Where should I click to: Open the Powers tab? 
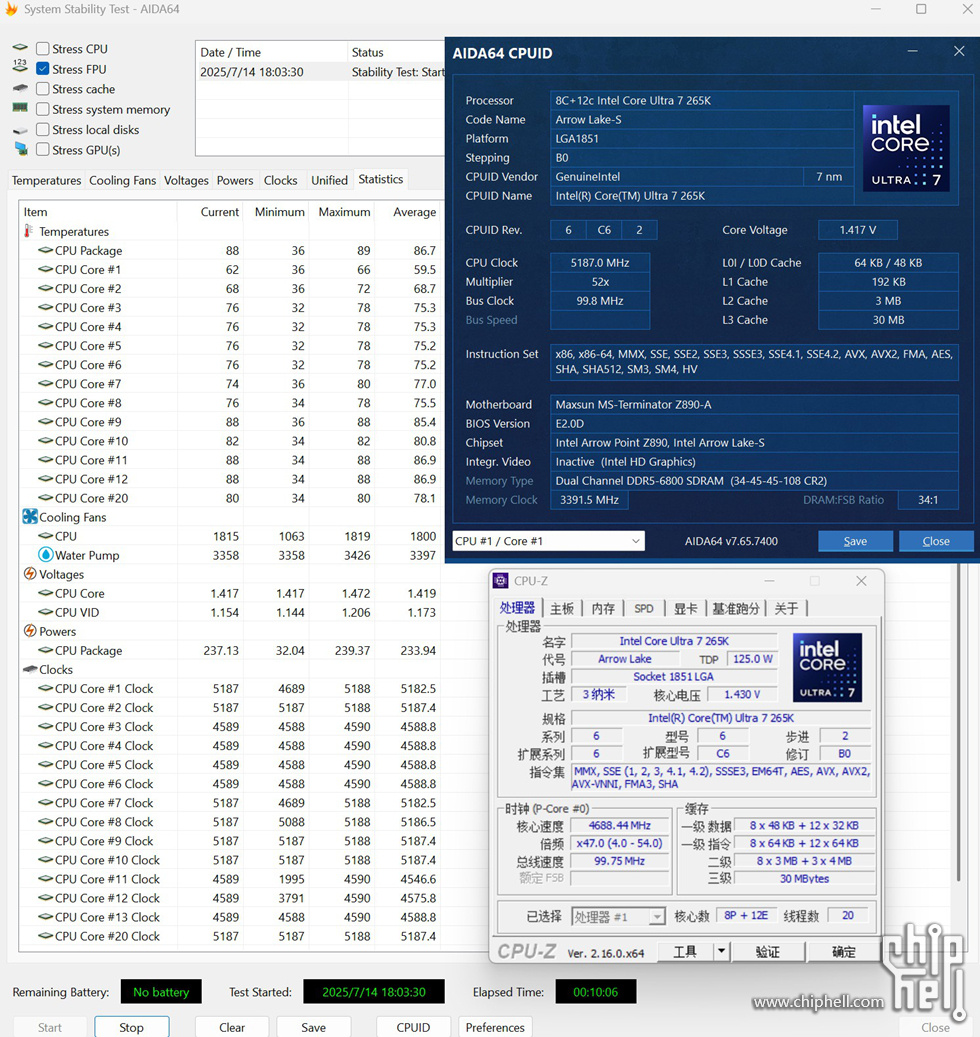point(235,181)
